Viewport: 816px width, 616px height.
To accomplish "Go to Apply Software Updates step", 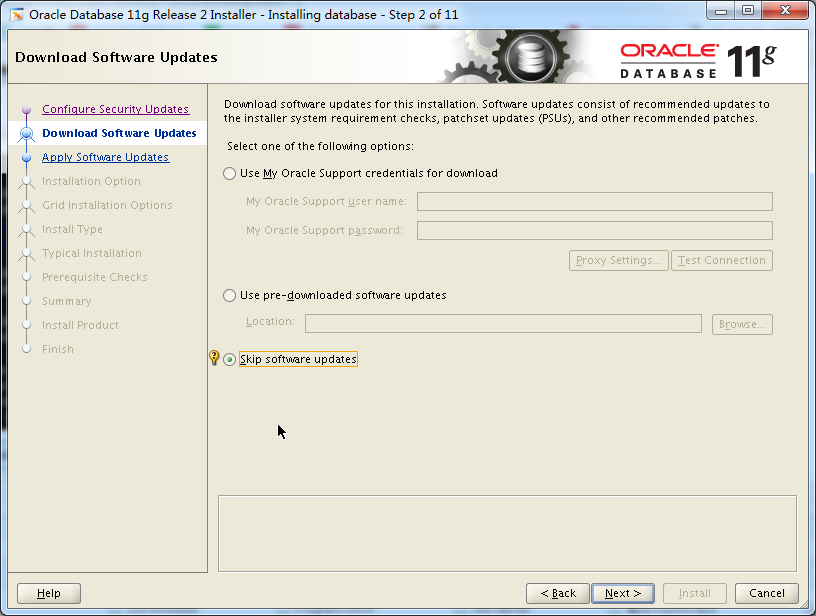I will click(x=106, y=157).
